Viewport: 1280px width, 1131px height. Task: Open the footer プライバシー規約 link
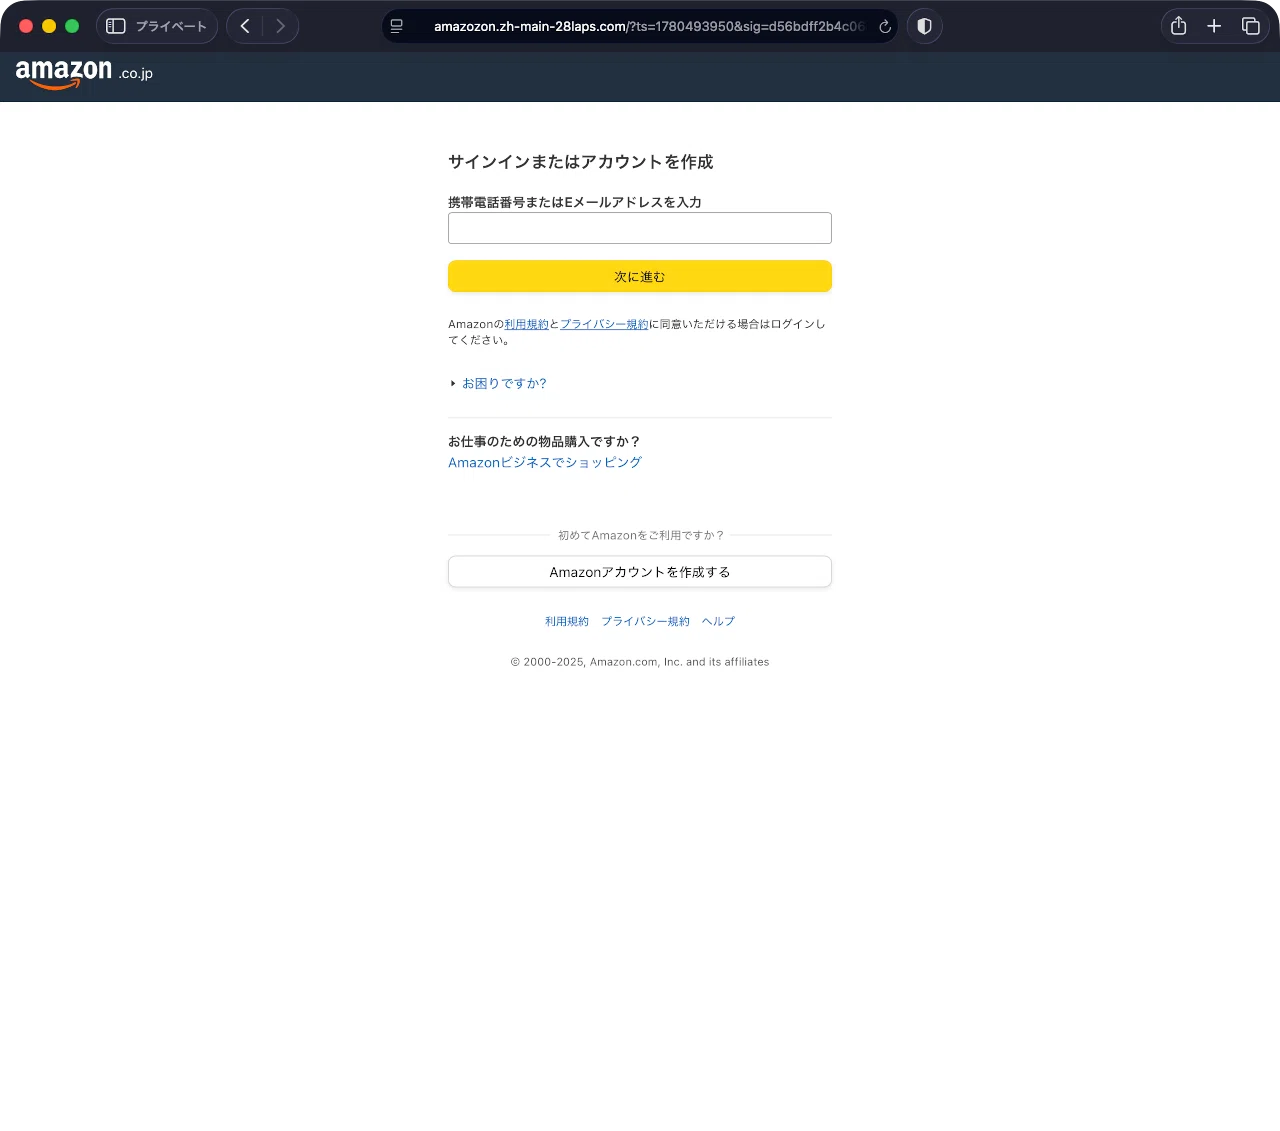click(x=645, y=621)
